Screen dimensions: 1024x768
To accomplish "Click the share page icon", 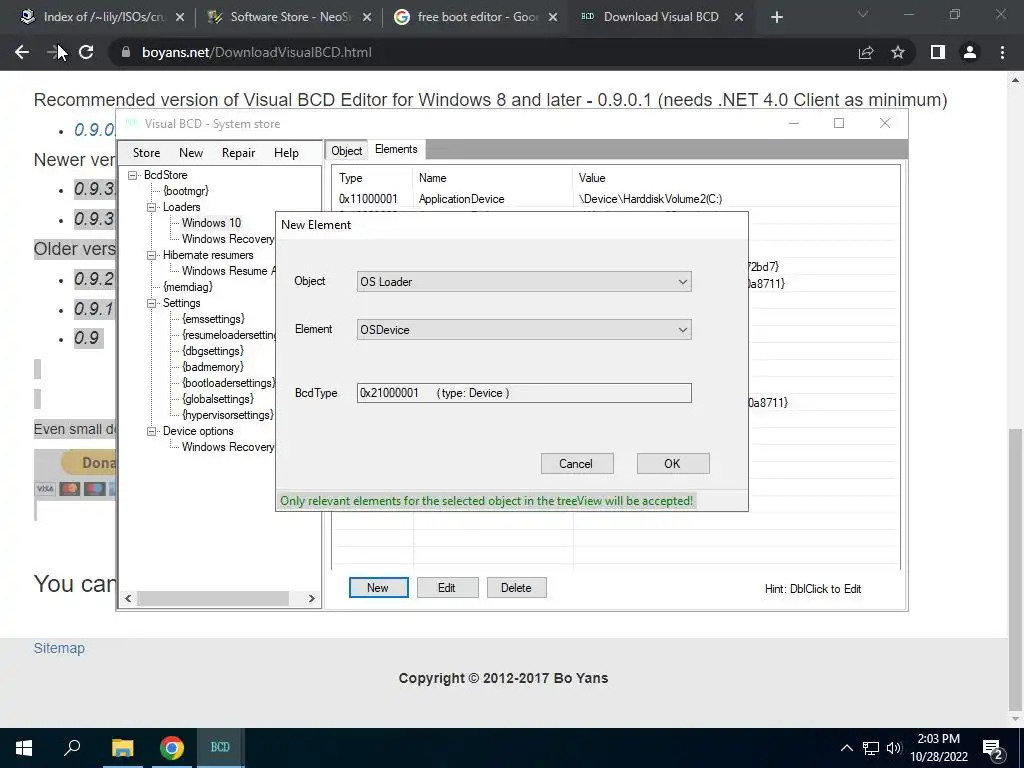I will tap(866, 52).
